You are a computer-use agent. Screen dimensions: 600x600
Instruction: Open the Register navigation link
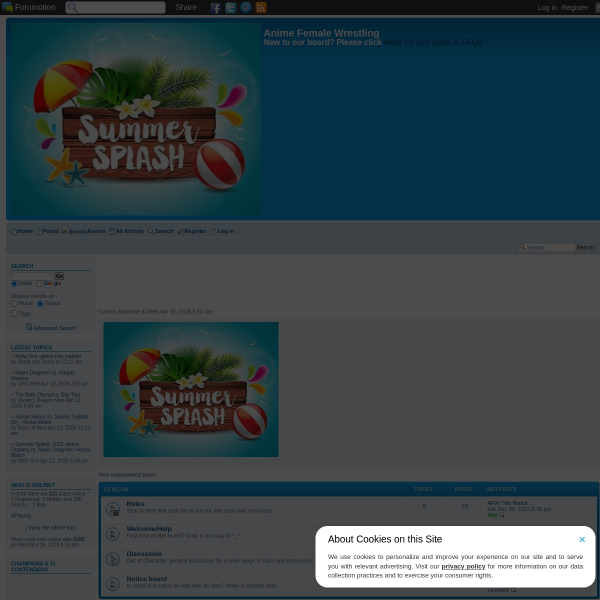(x=194, y=231)
